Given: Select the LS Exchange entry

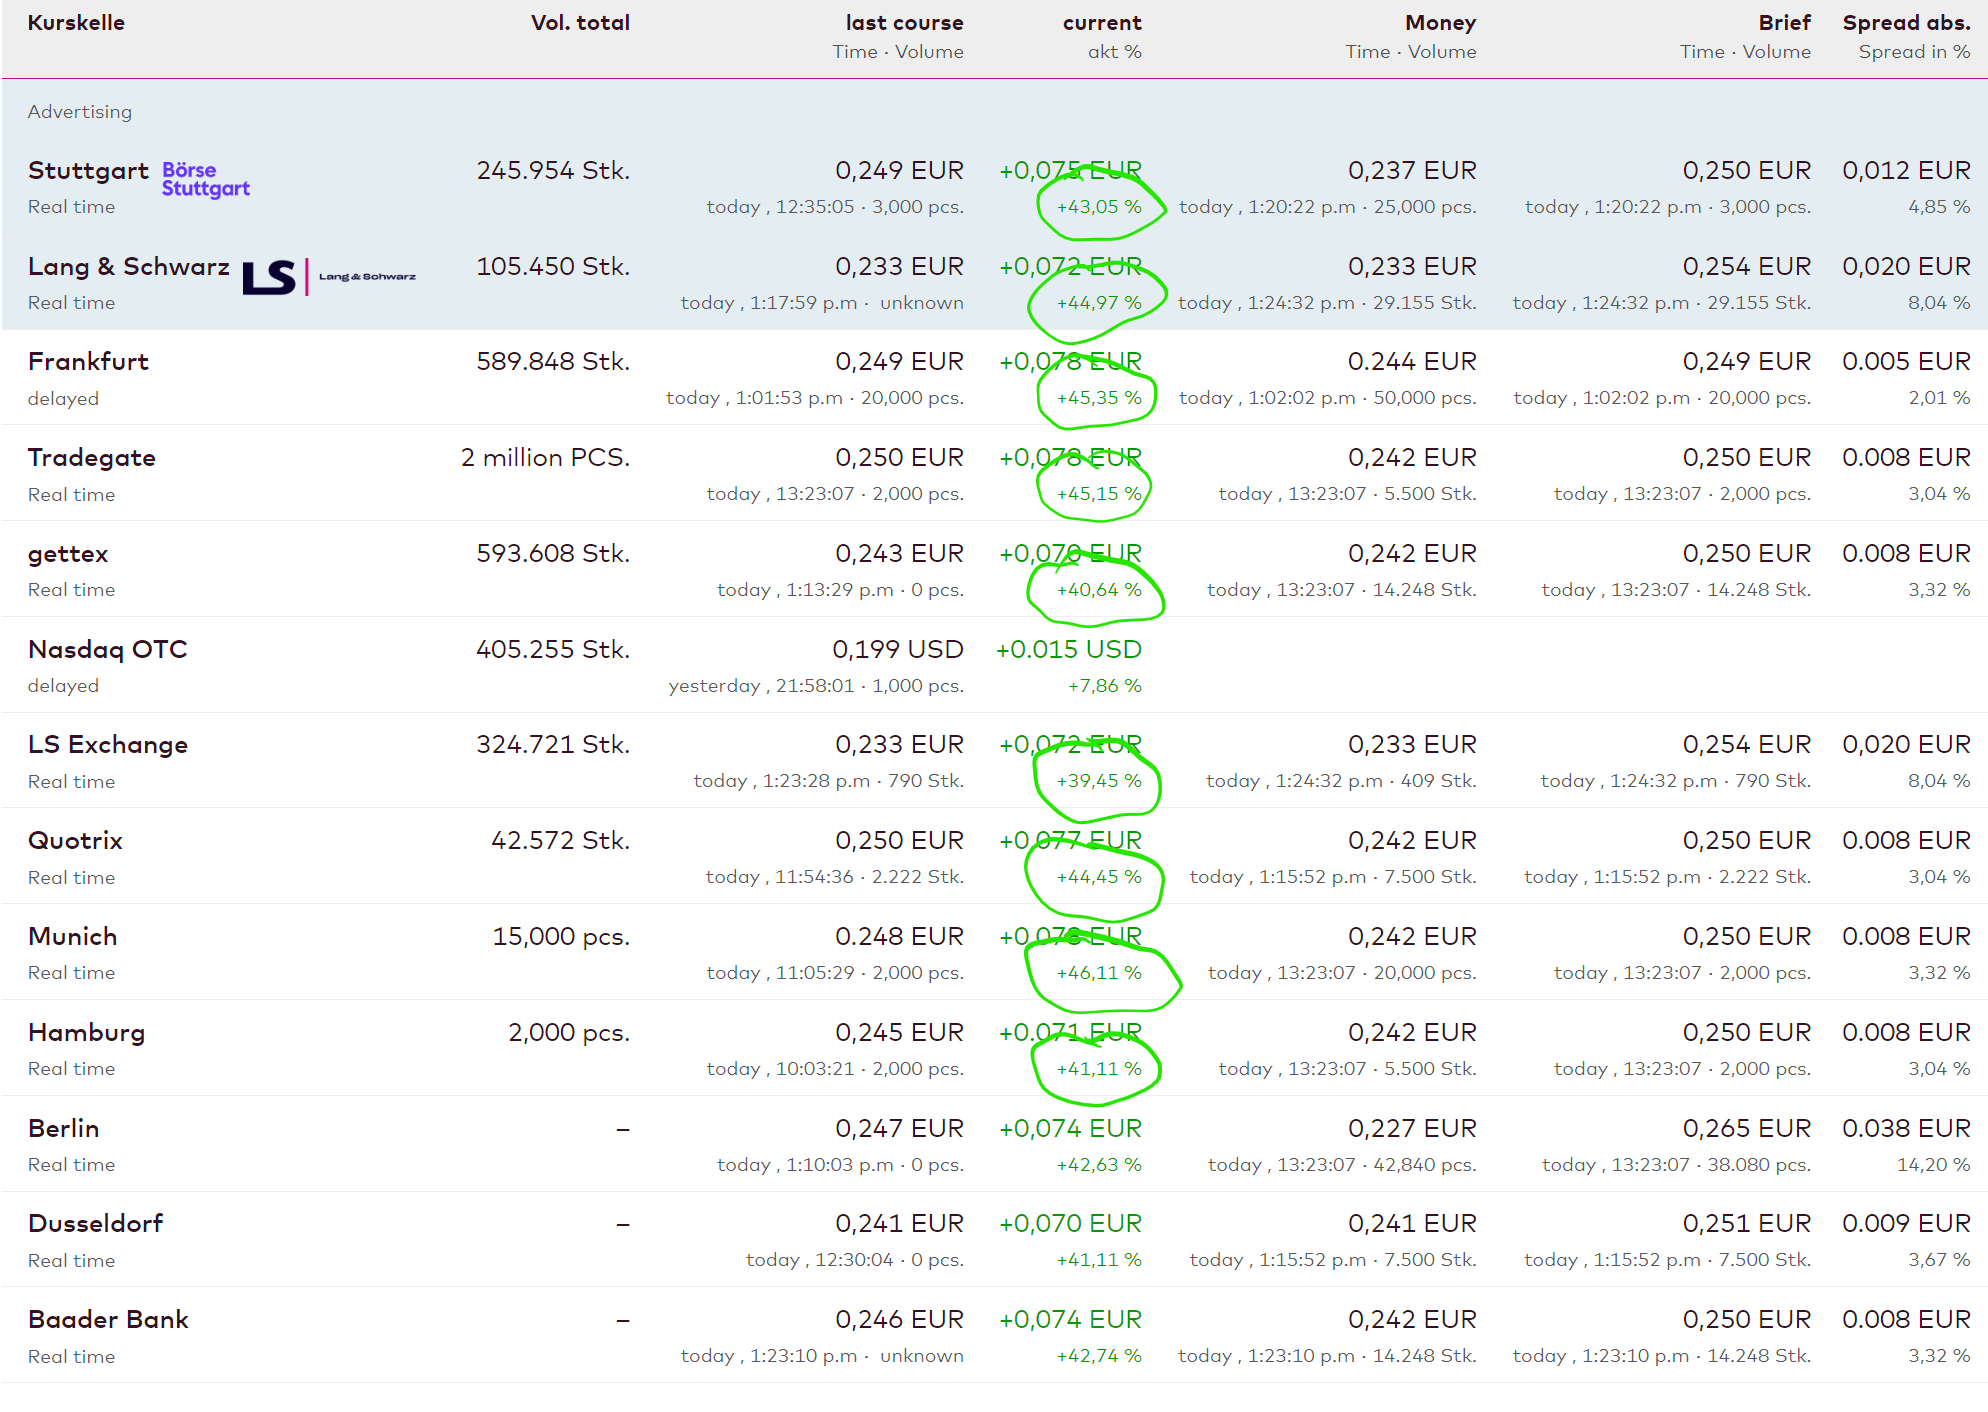Looking at the screenshot, I should click(107, 745).
